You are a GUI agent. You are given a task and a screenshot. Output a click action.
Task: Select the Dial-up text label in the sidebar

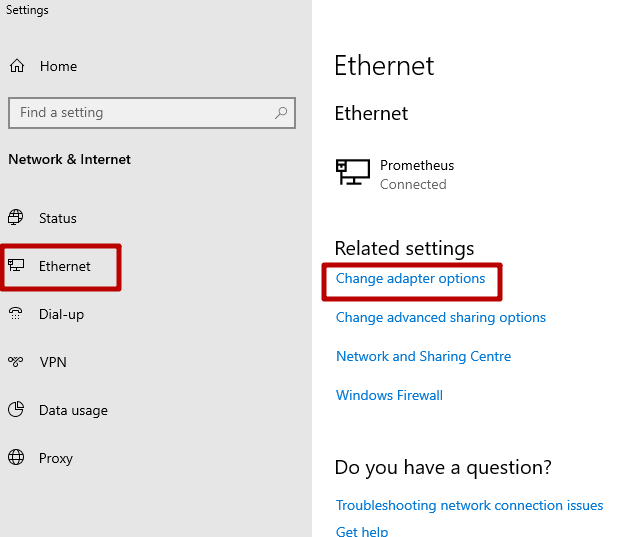point(61,314)
